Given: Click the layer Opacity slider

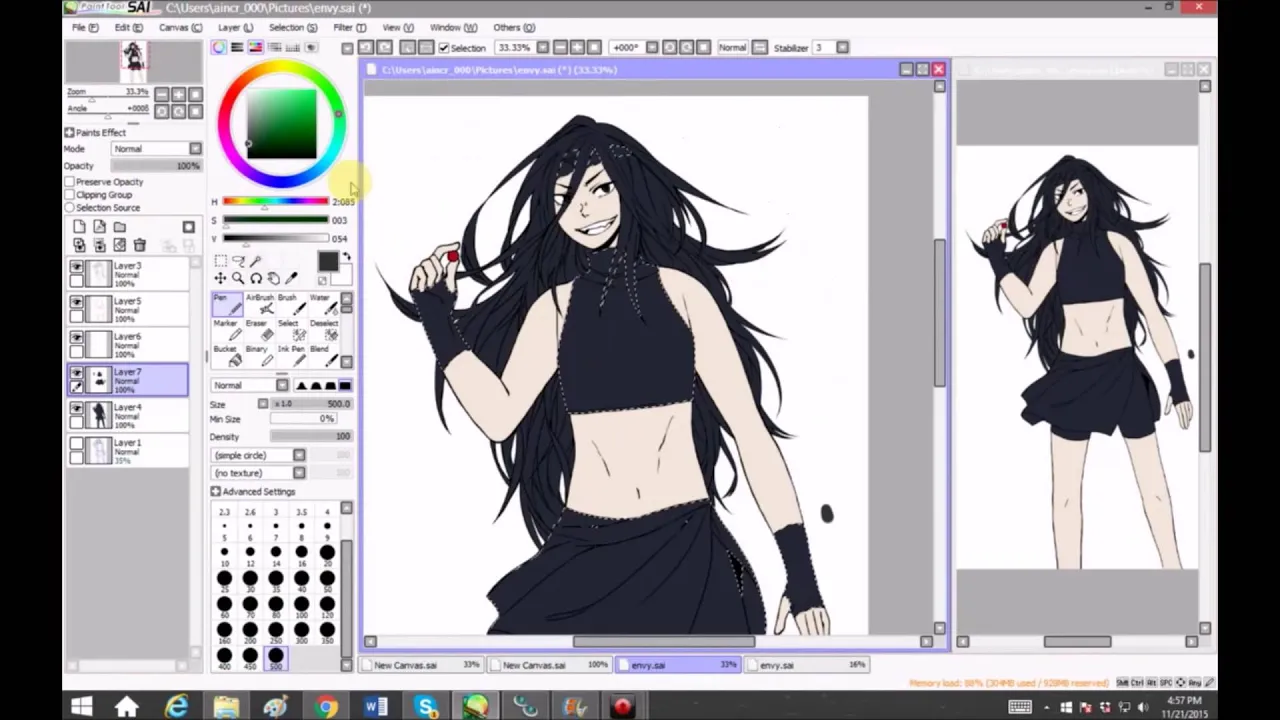Looking at the screenshot, I should pyautogui.click(x=155, y=166).
